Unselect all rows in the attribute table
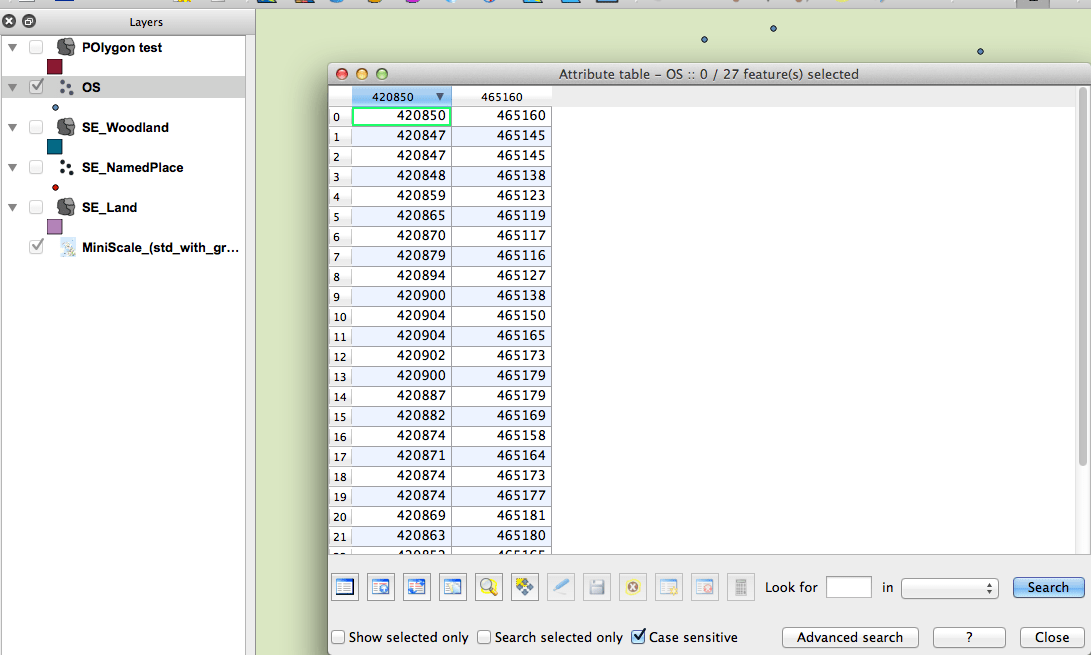1091x655 pixels. coord(345,587)
